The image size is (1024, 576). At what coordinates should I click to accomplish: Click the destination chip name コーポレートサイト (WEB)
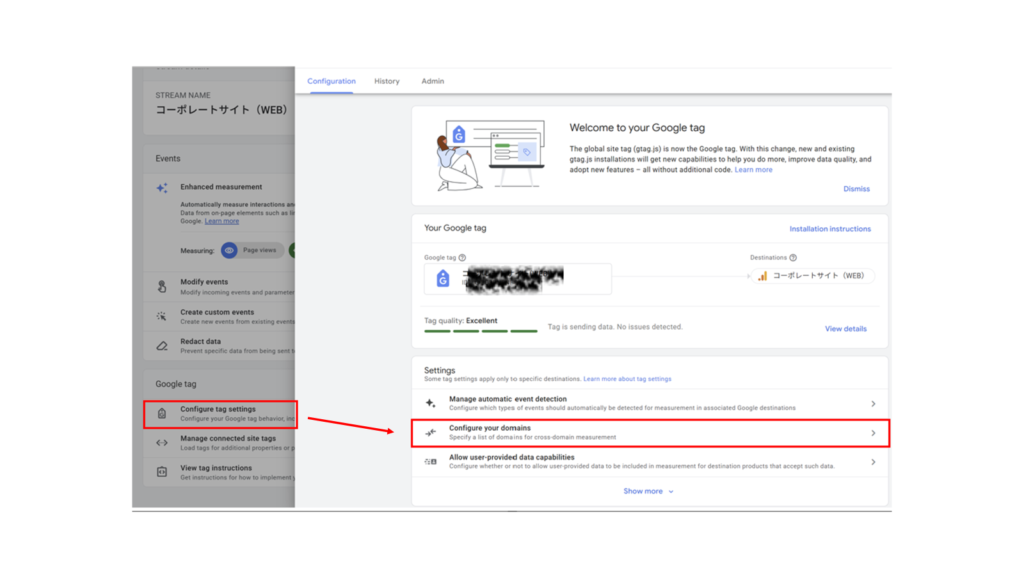tap(818, 276)
